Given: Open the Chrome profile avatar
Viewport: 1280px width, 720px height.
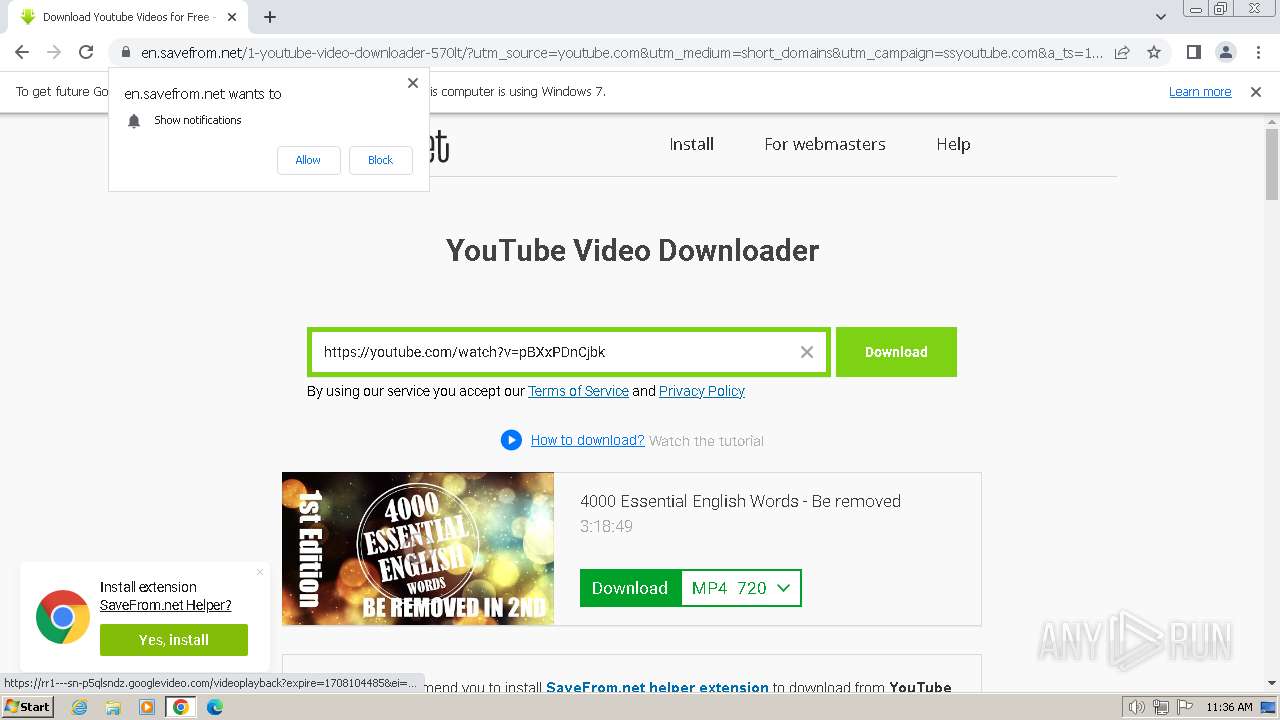Looking at the screenshot, I should pos(1226,52).
